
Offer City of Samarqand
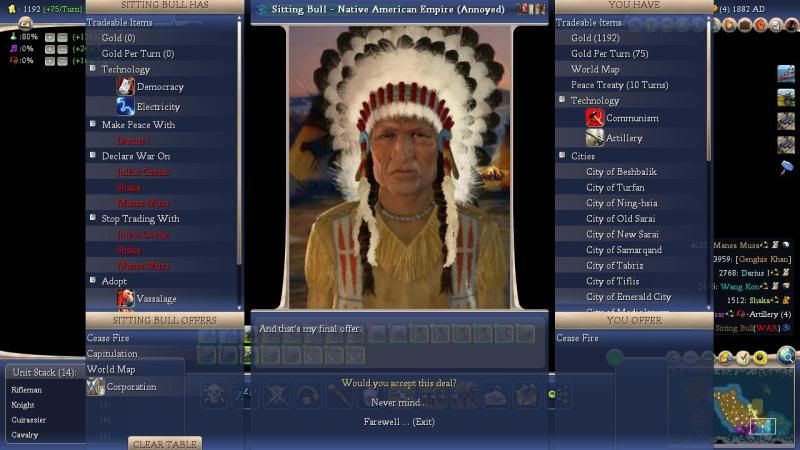(624, 250)
